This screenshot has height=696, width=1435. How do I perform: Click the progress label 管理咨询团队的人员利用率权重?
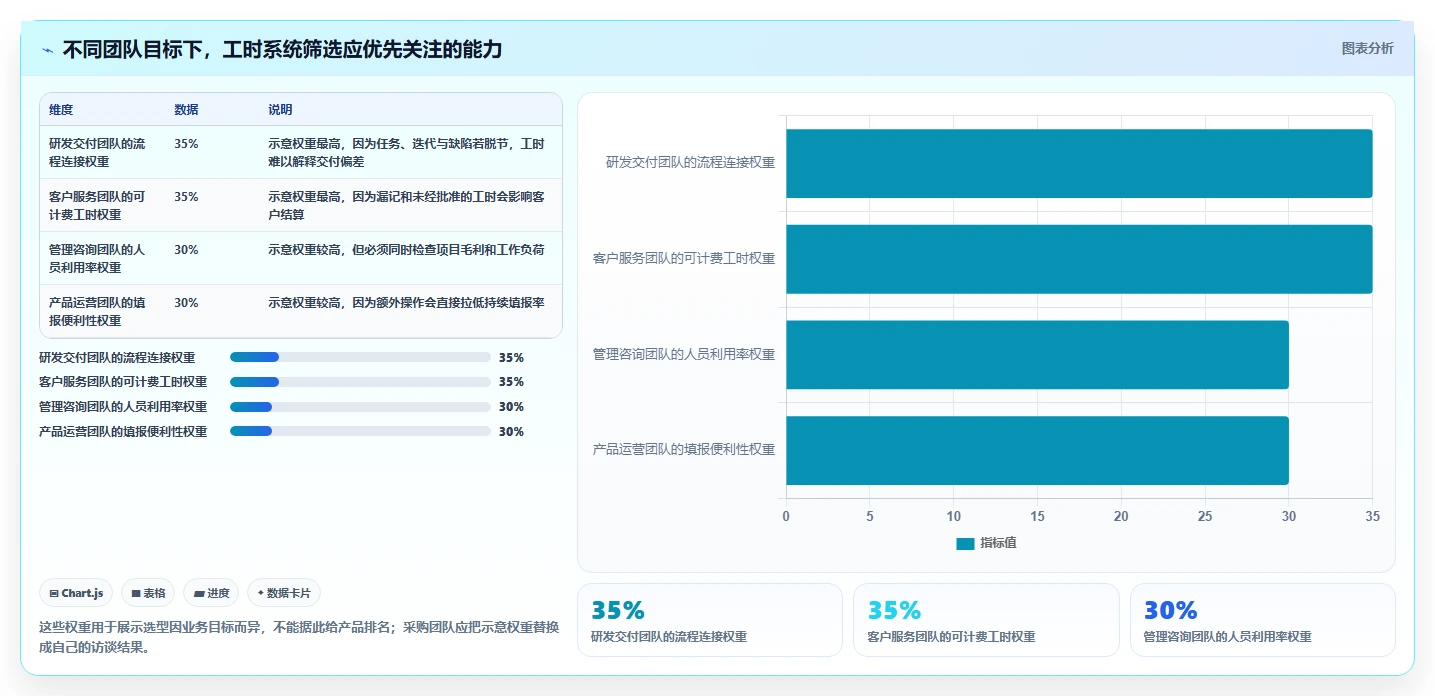[123, 407]
